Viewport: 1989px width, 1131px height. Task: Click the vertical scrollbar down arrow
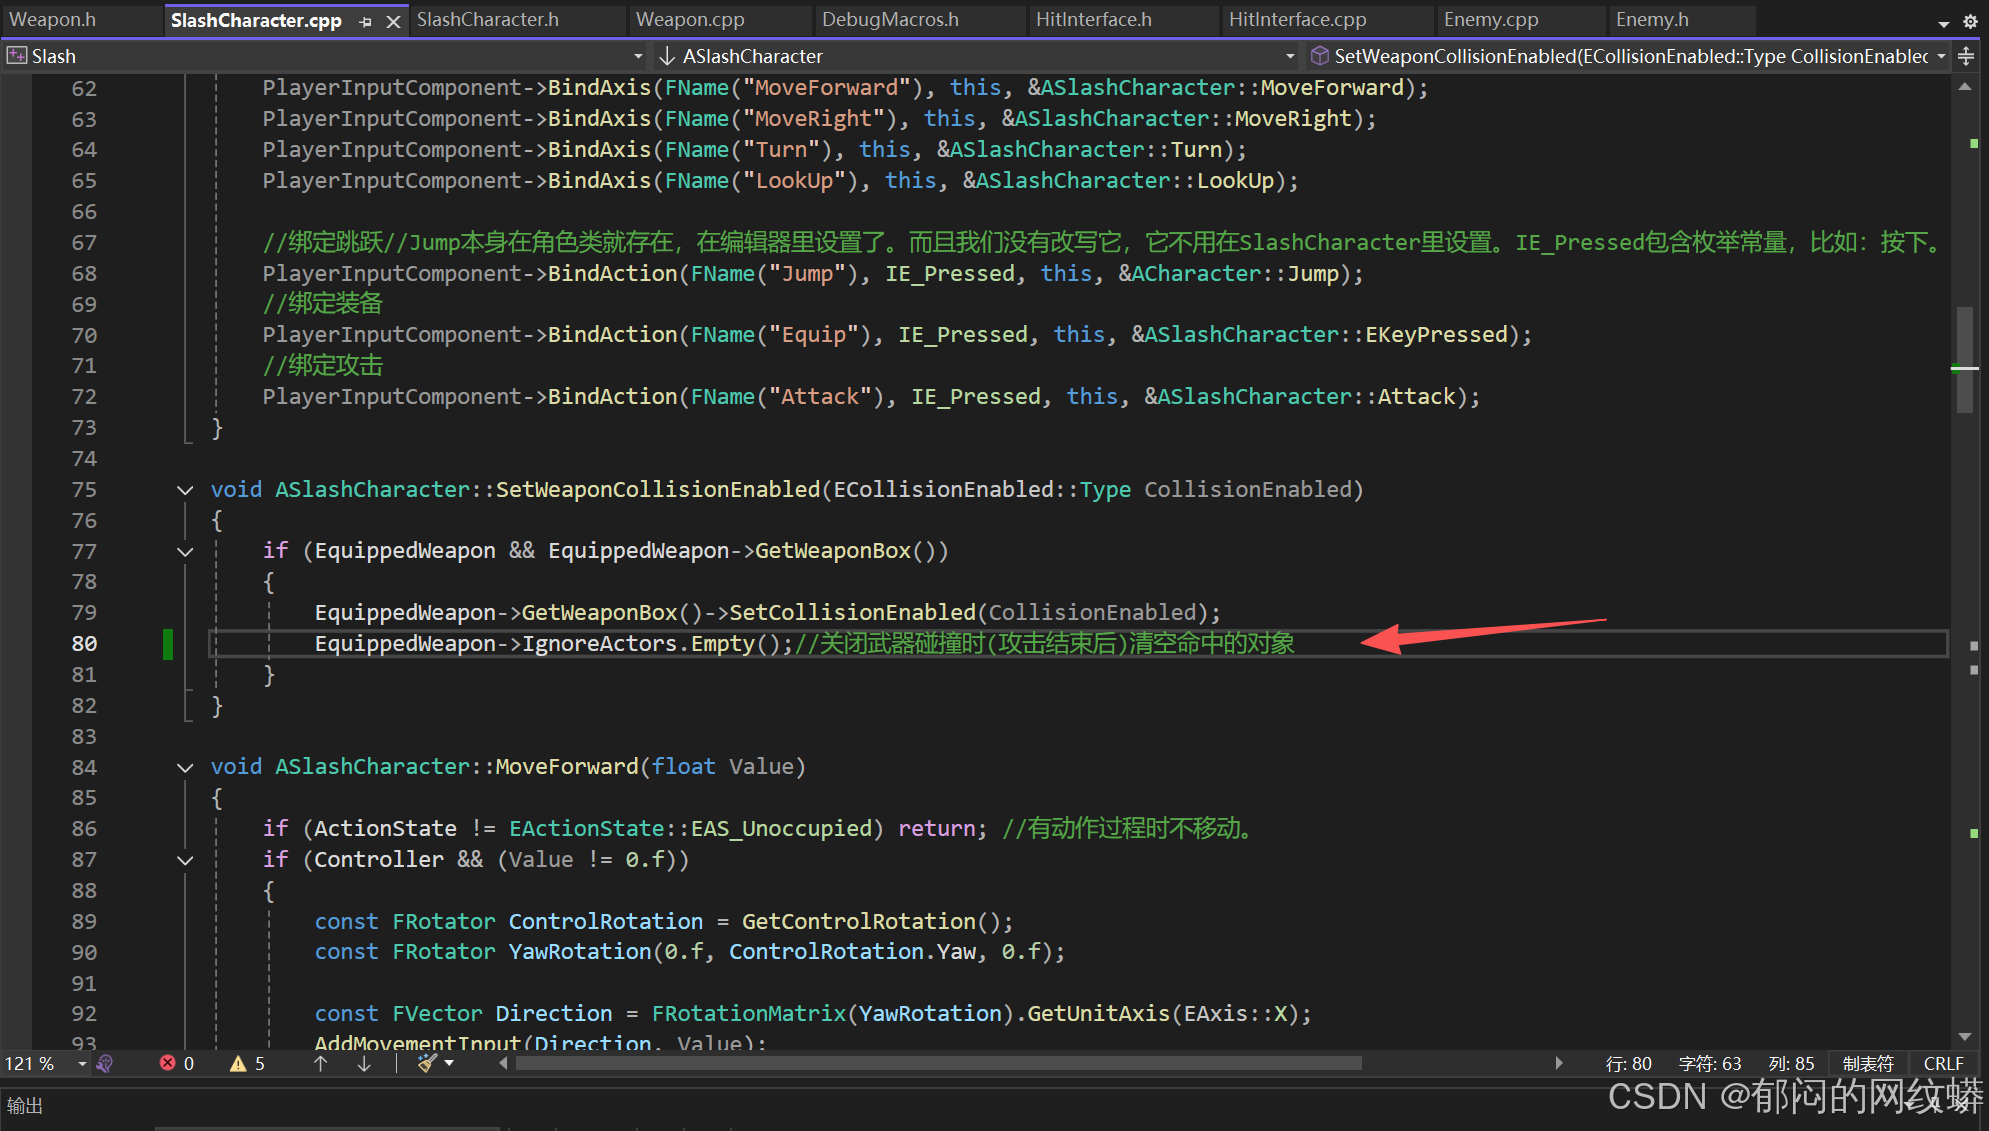[x=1964, y=1037]
